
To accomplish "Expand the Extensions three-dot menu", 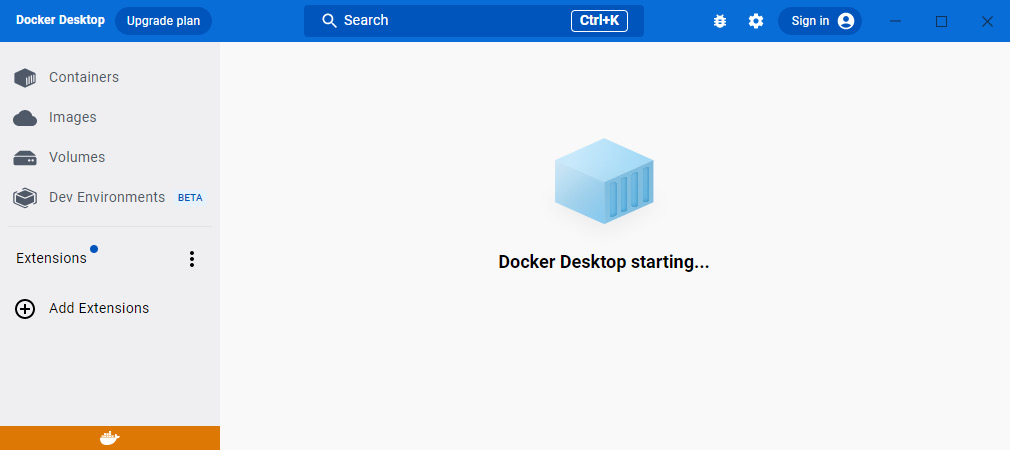I will point(191,259).
